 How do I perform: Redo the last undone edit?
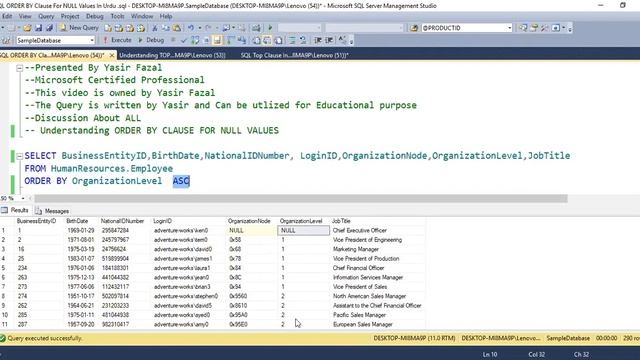tap(208, 28)
